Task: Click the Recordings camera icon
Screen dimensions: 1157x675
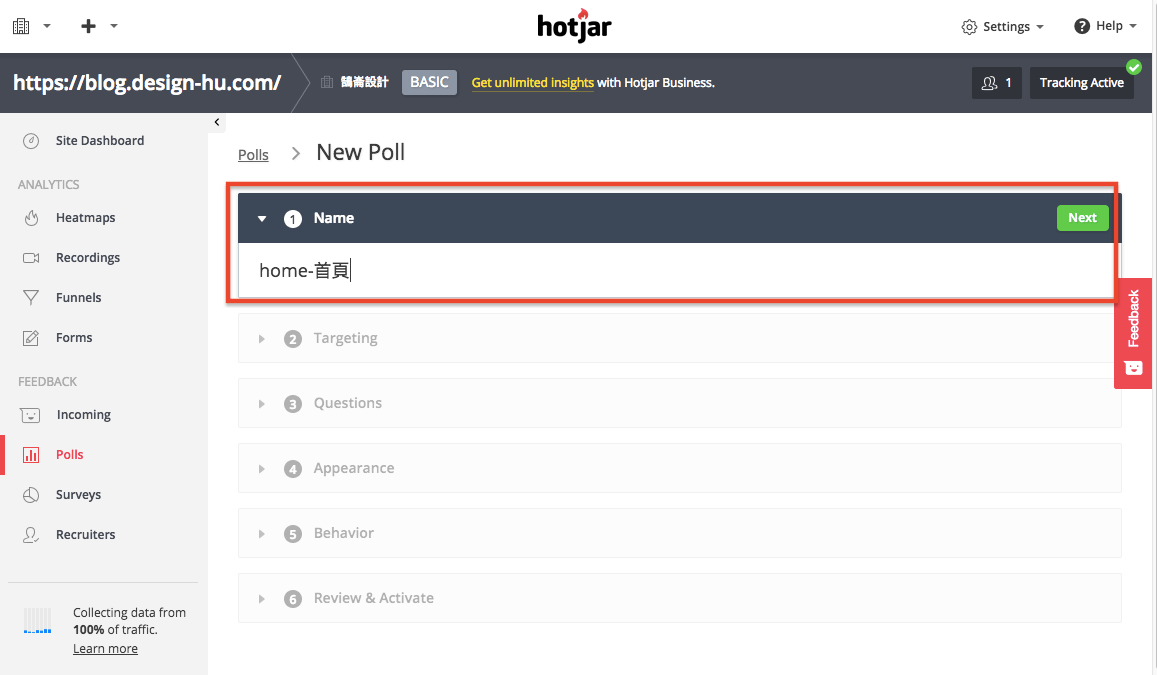Action: click(31, 258)
